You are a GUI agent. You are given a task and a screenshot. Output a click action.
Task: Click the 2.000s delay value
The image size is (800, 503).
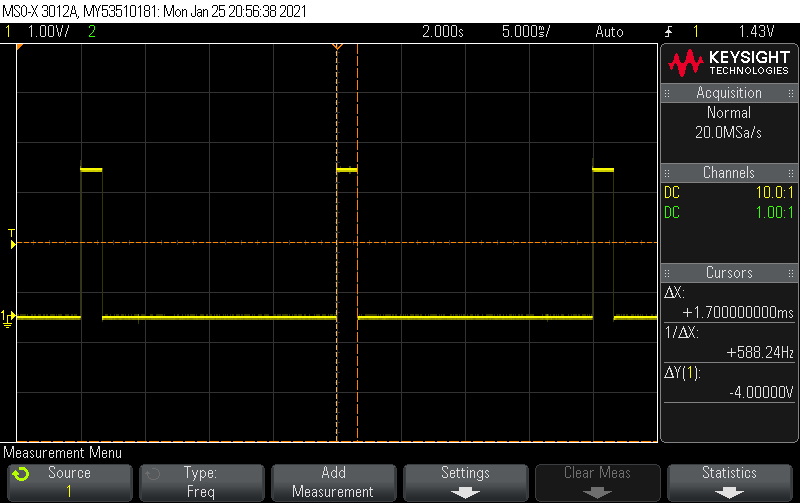coord(443,32)
